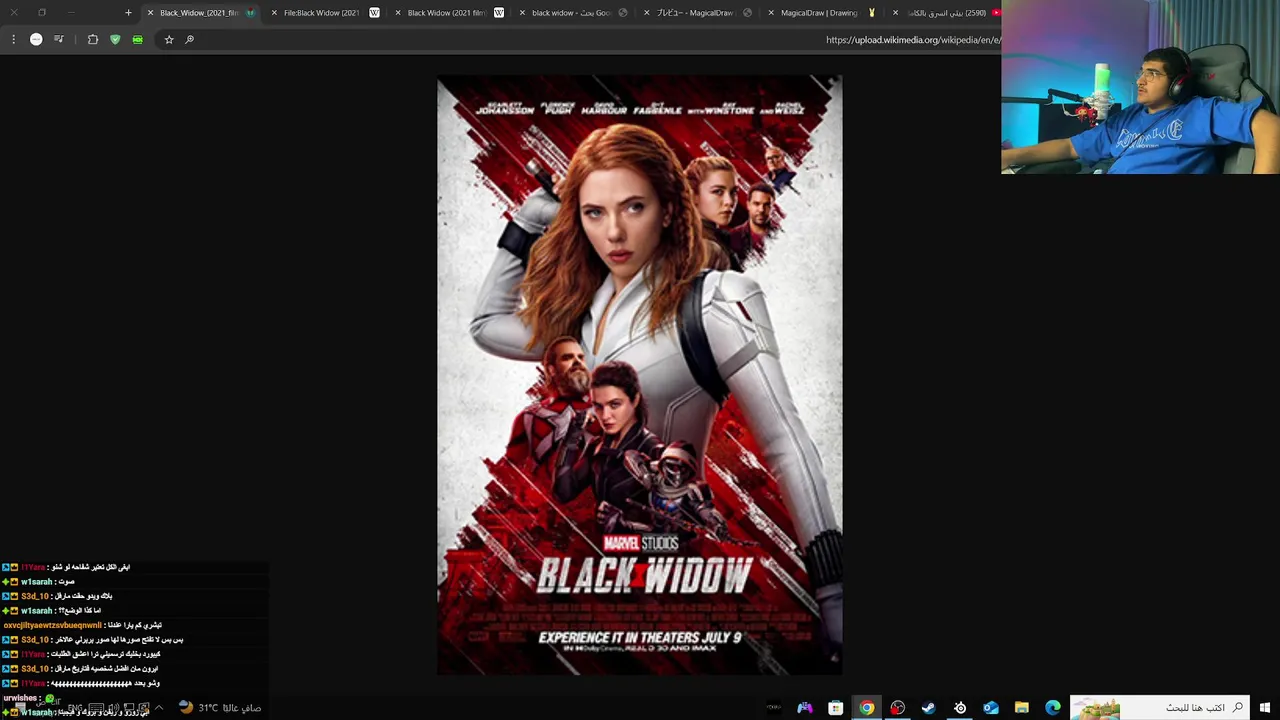
Task: Close the MagicalDraw preview tab
Action: 647,13
